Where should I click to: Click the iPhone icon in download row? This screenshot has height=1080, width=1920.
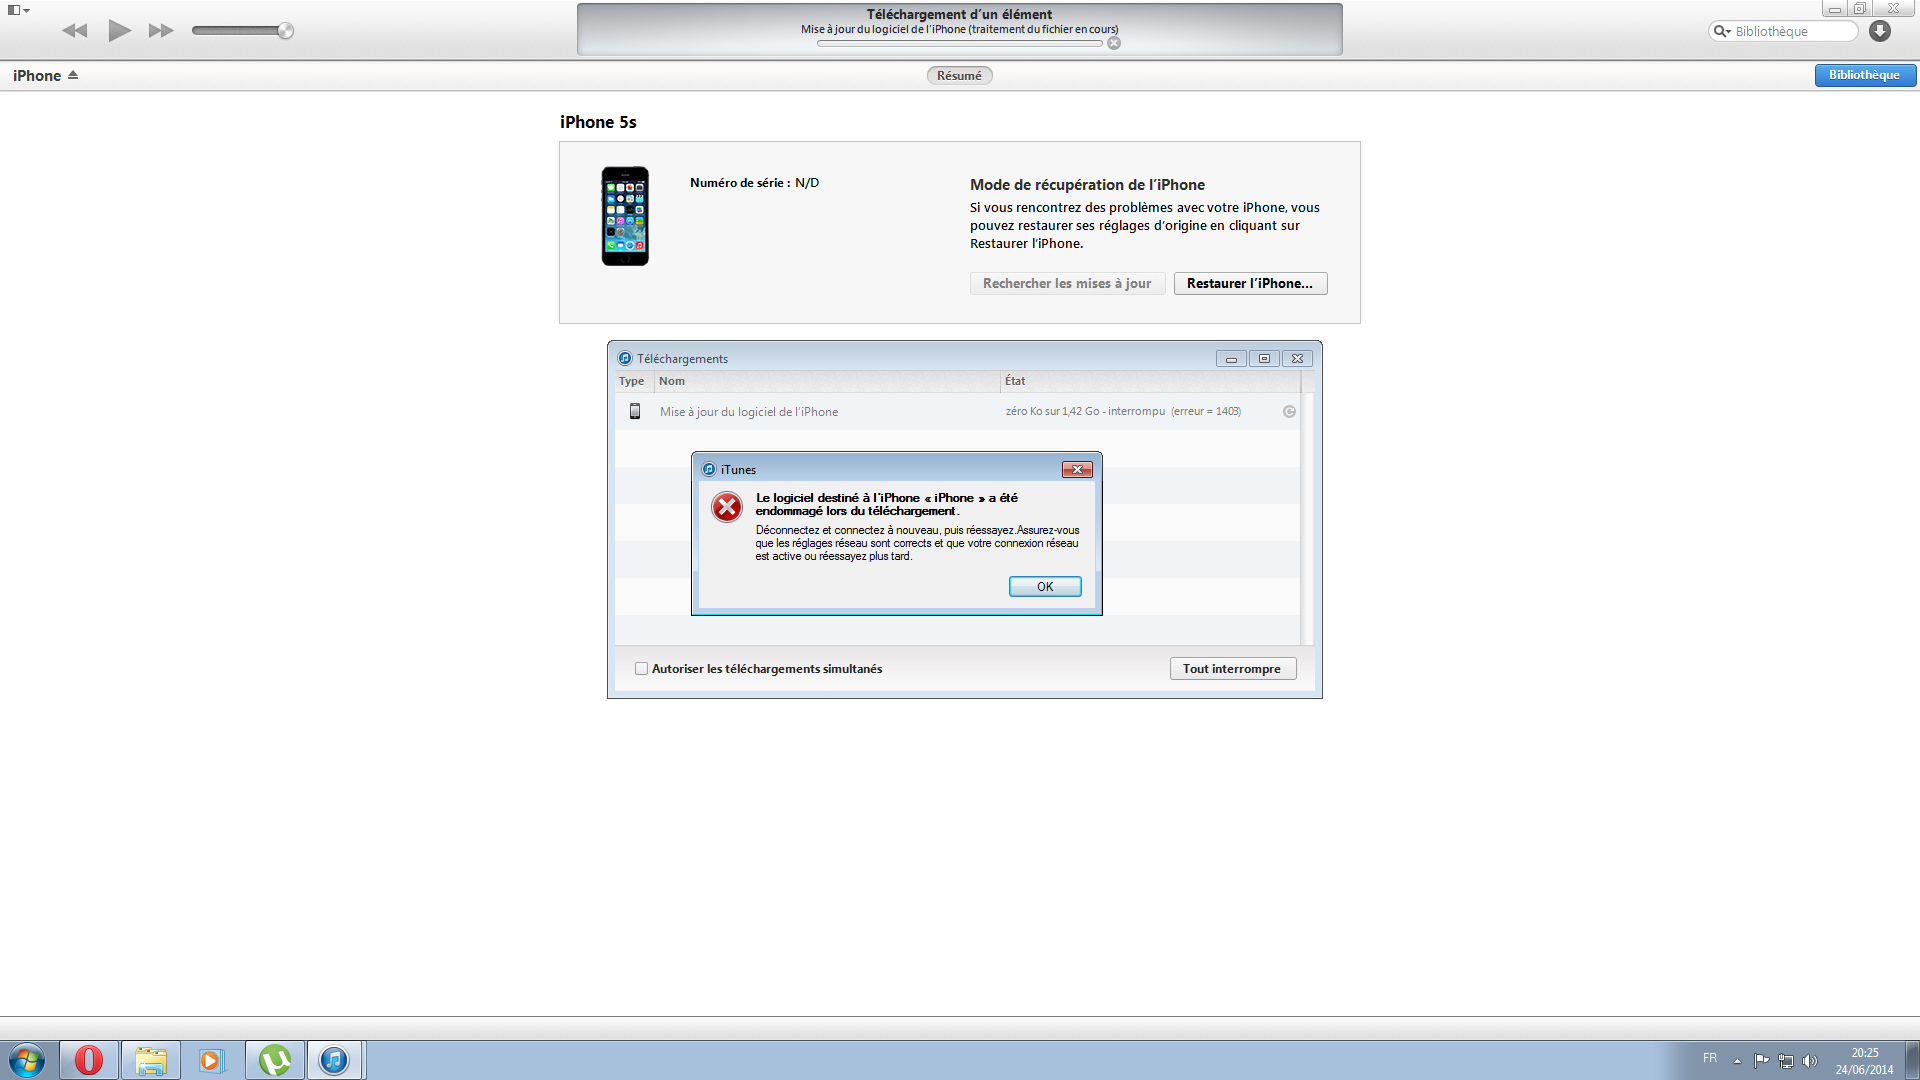point(635,411)
